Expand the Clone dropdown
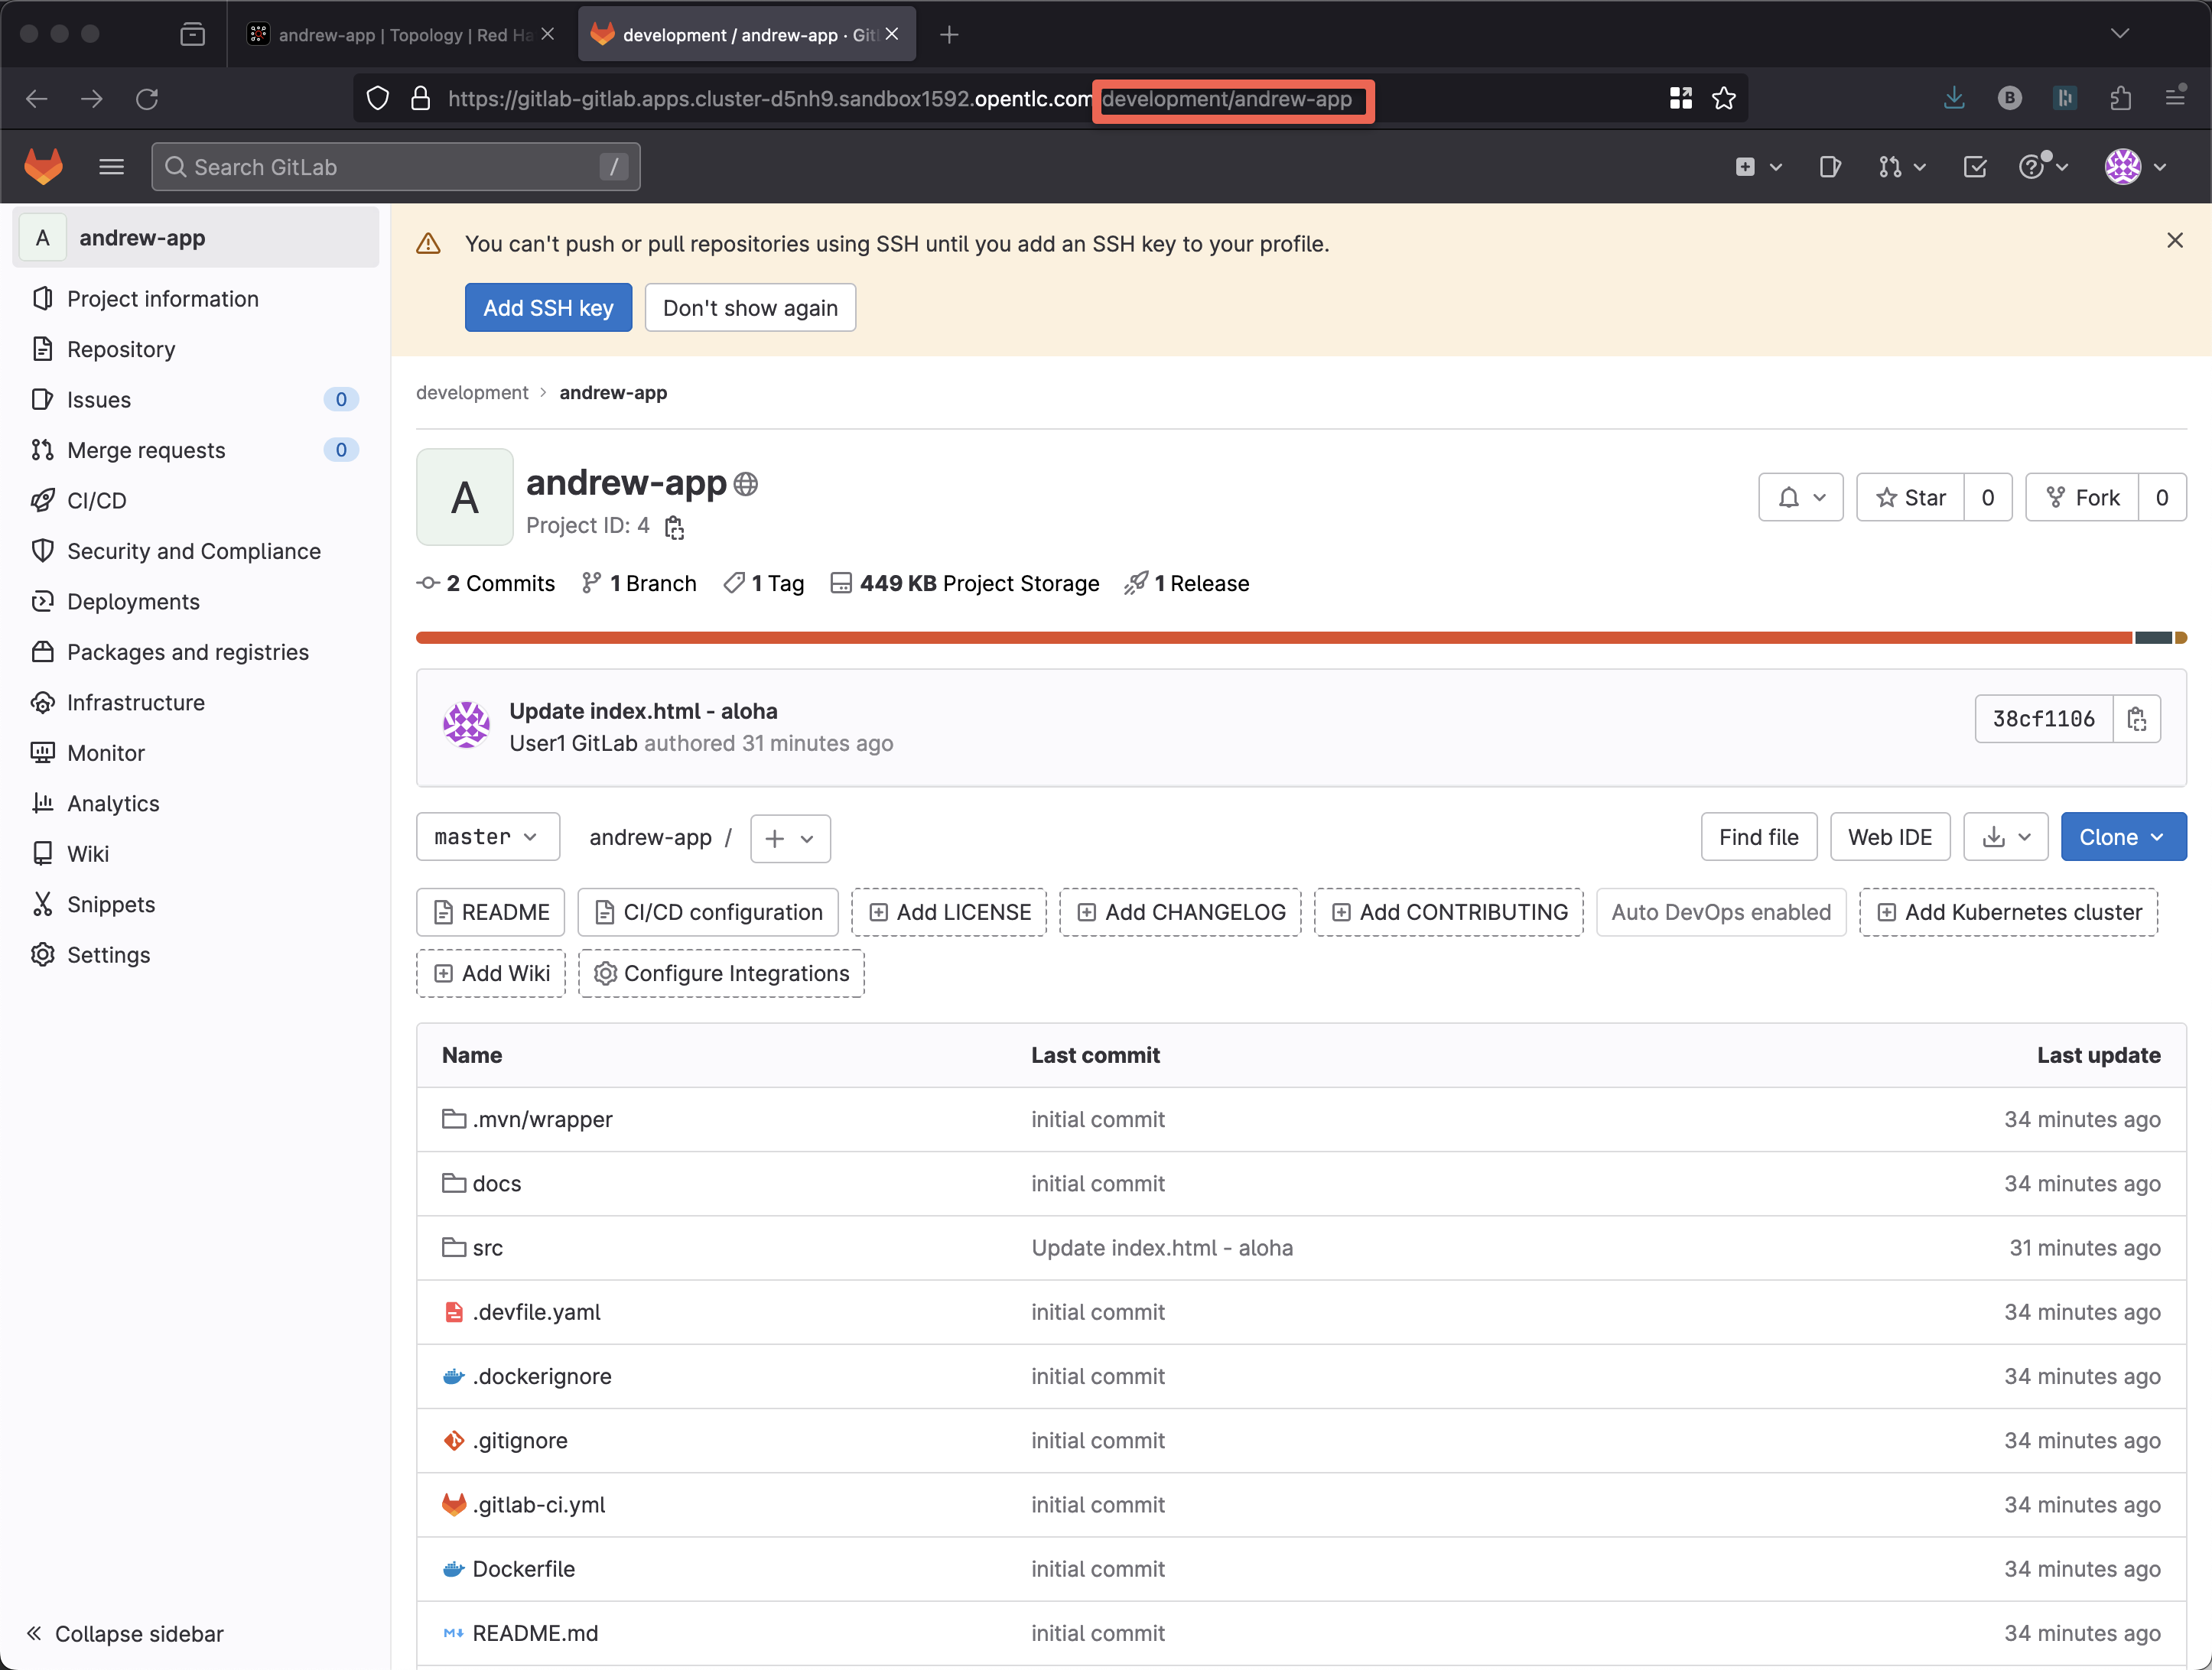2212x1670 pixels. click(2122, 837)
